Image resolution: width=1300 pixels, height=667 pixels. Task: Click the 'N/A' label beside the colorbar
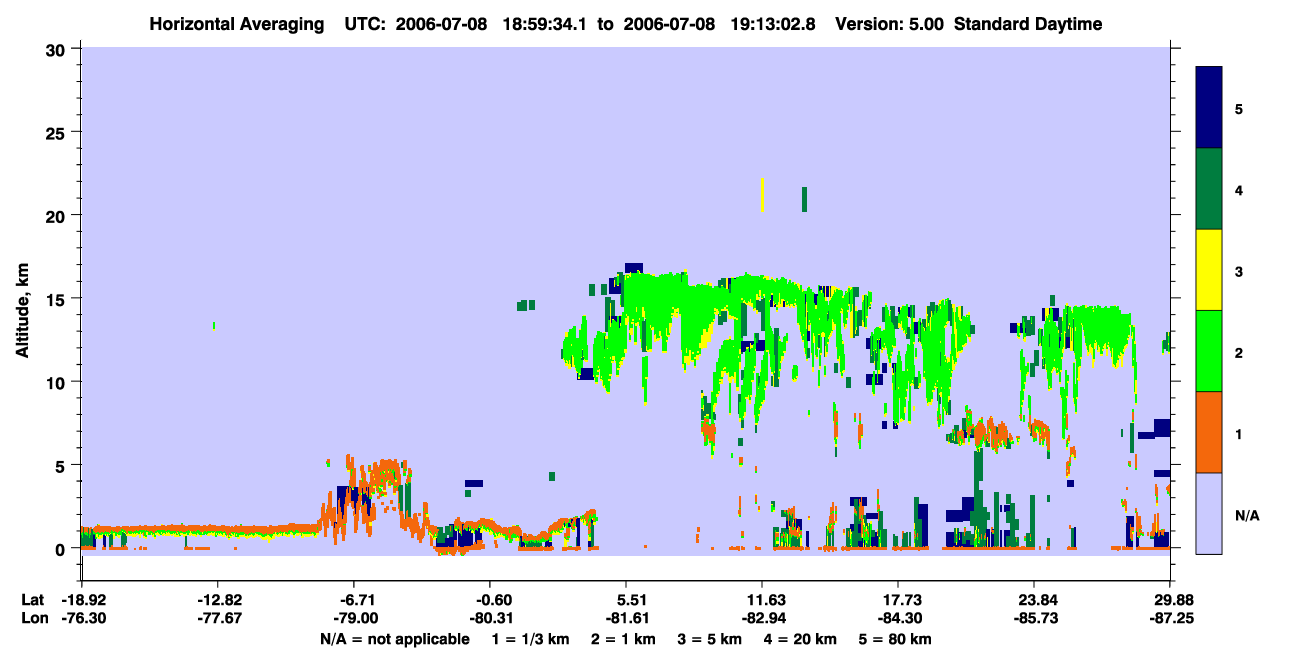click(1247, 515)
